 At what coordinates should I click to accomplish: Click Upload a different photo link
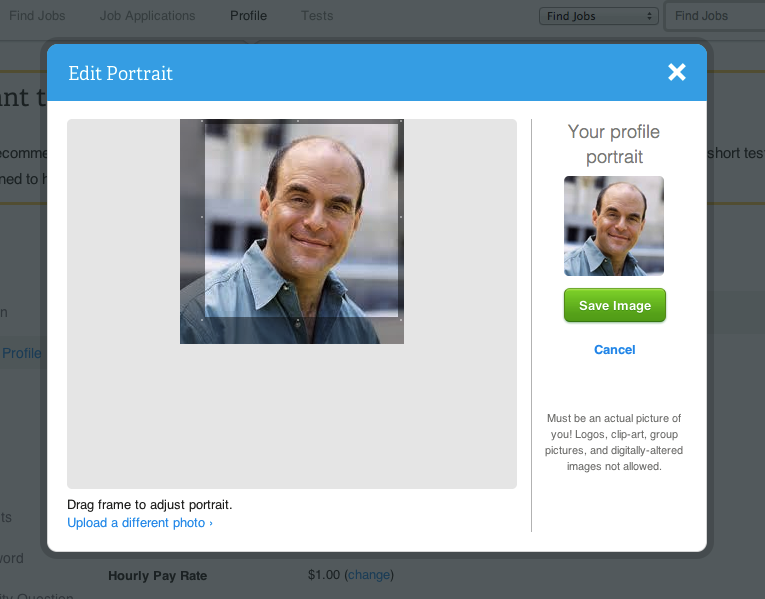click(x=139, y=523)
